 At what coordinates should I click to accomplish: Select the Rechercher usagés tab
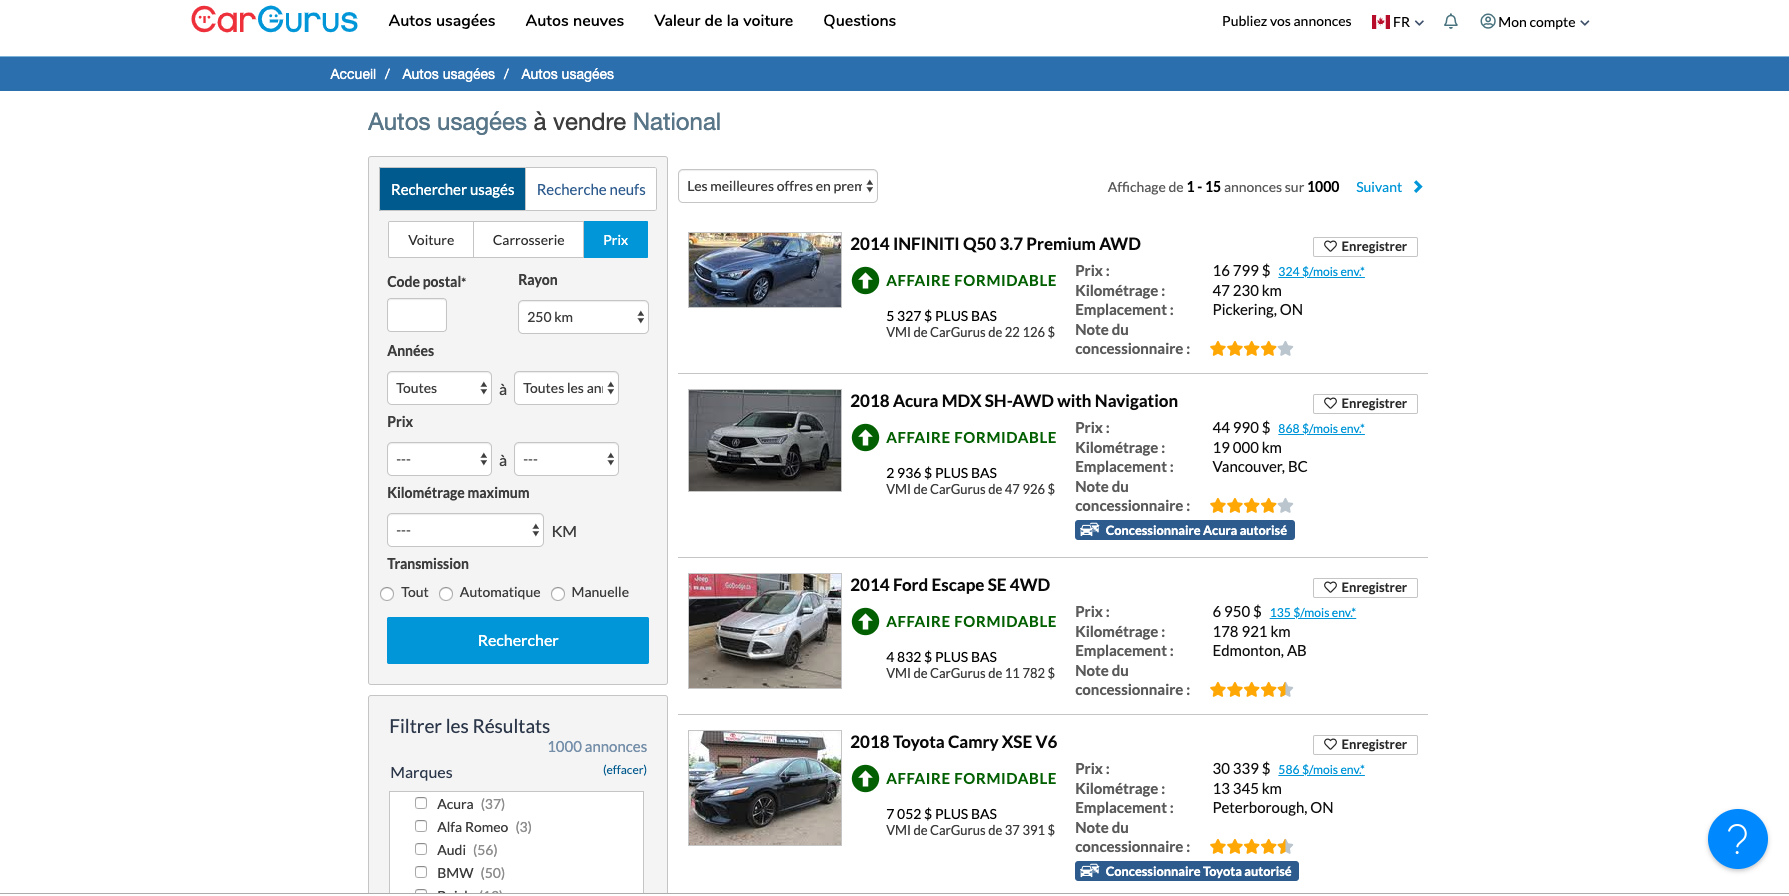click(x=452, y=189)
